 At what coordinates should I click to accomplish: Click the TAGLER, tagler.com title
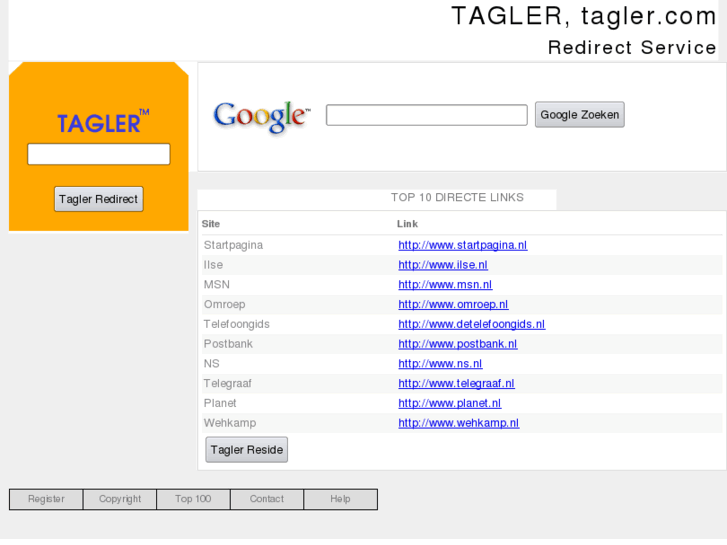click(584, 16)
